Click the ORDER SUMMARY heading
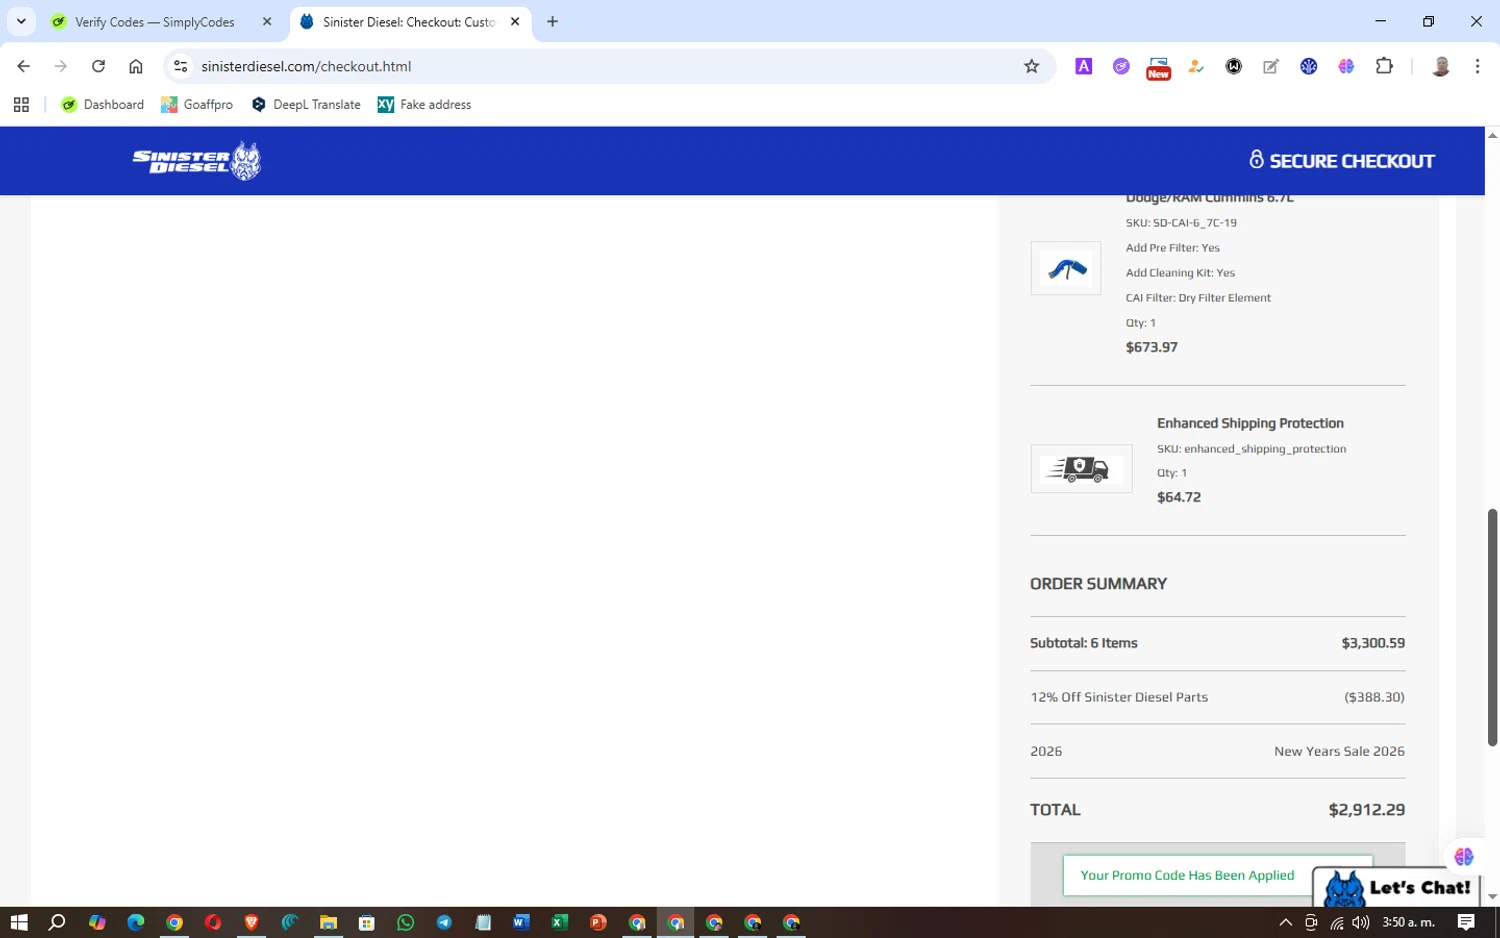The image size is (1500, 938). point(1098,584)
